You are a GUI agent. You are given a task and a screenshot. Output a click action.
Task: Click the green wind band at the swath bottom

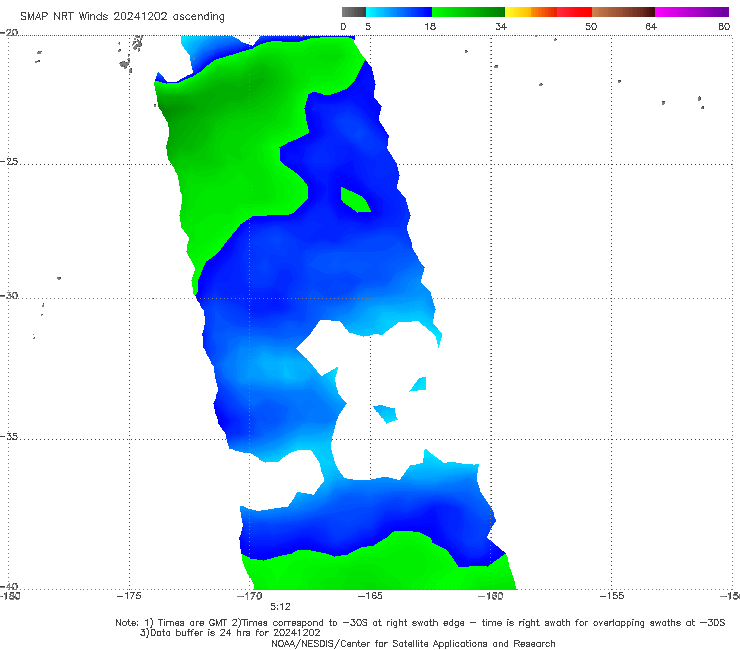(378, 566)
